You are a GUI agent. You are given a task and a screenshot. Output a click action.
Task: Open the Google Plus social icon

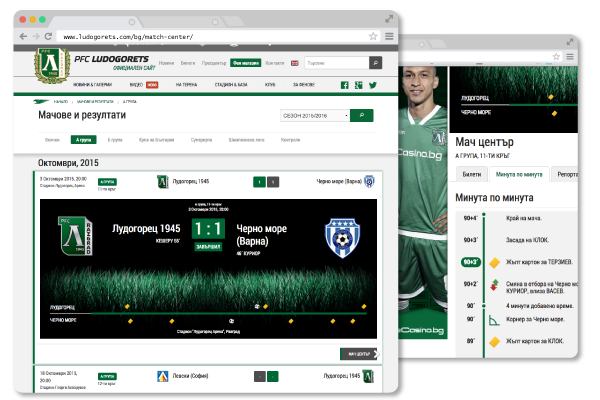(x=359, y=85)
